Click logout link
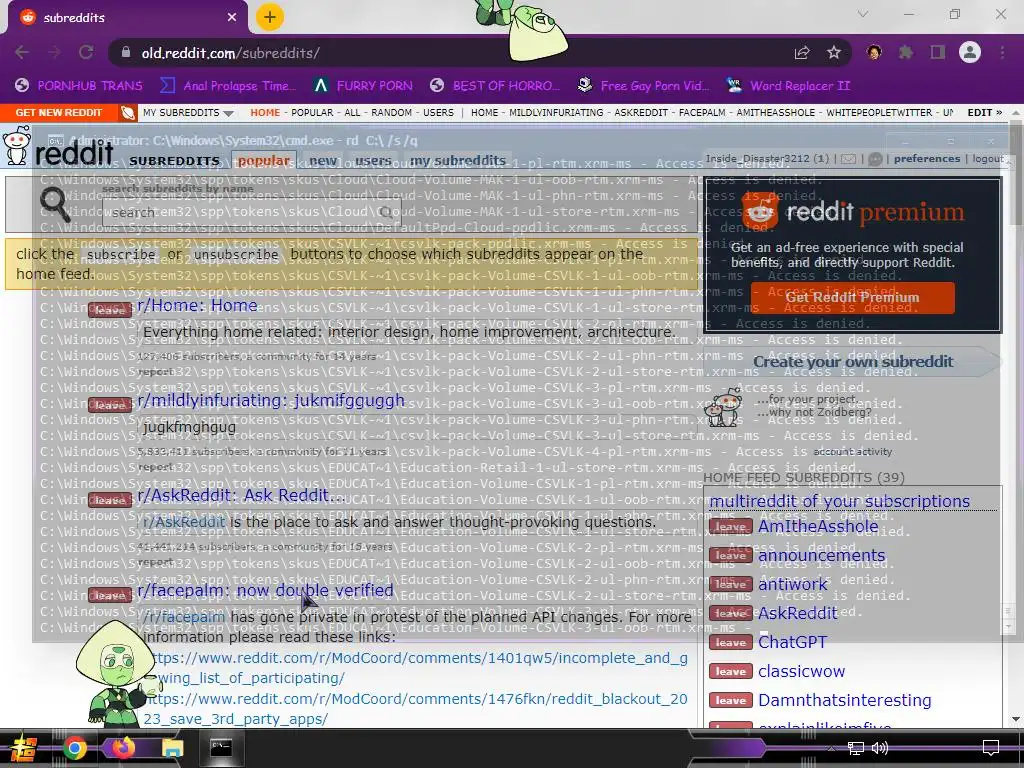 (x=987, y=159)
